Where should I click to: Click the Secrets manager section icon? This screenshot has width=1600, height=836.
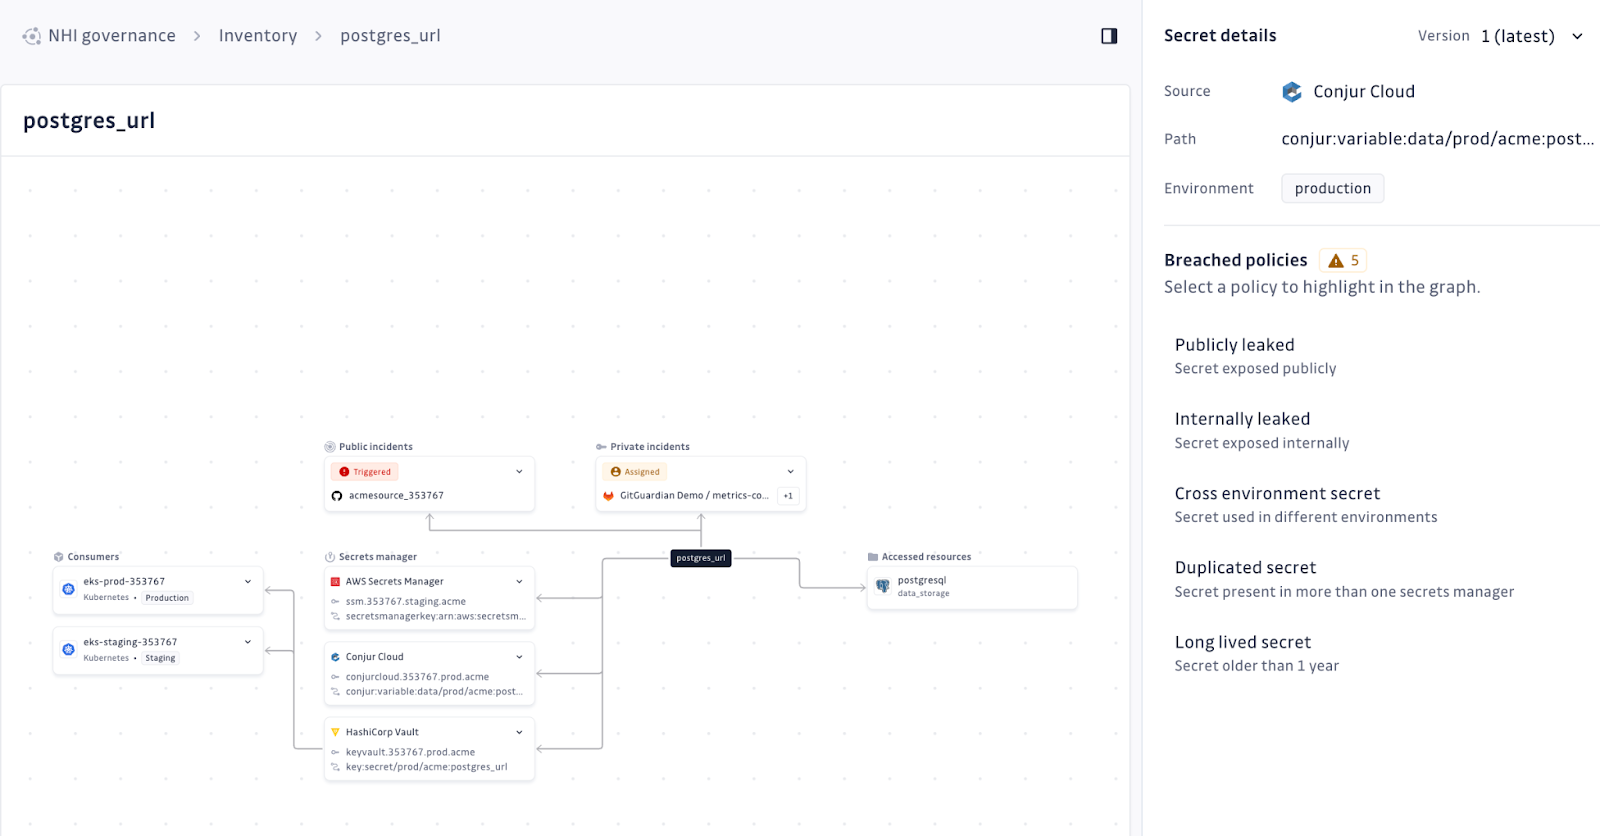[x=330, y=557]
